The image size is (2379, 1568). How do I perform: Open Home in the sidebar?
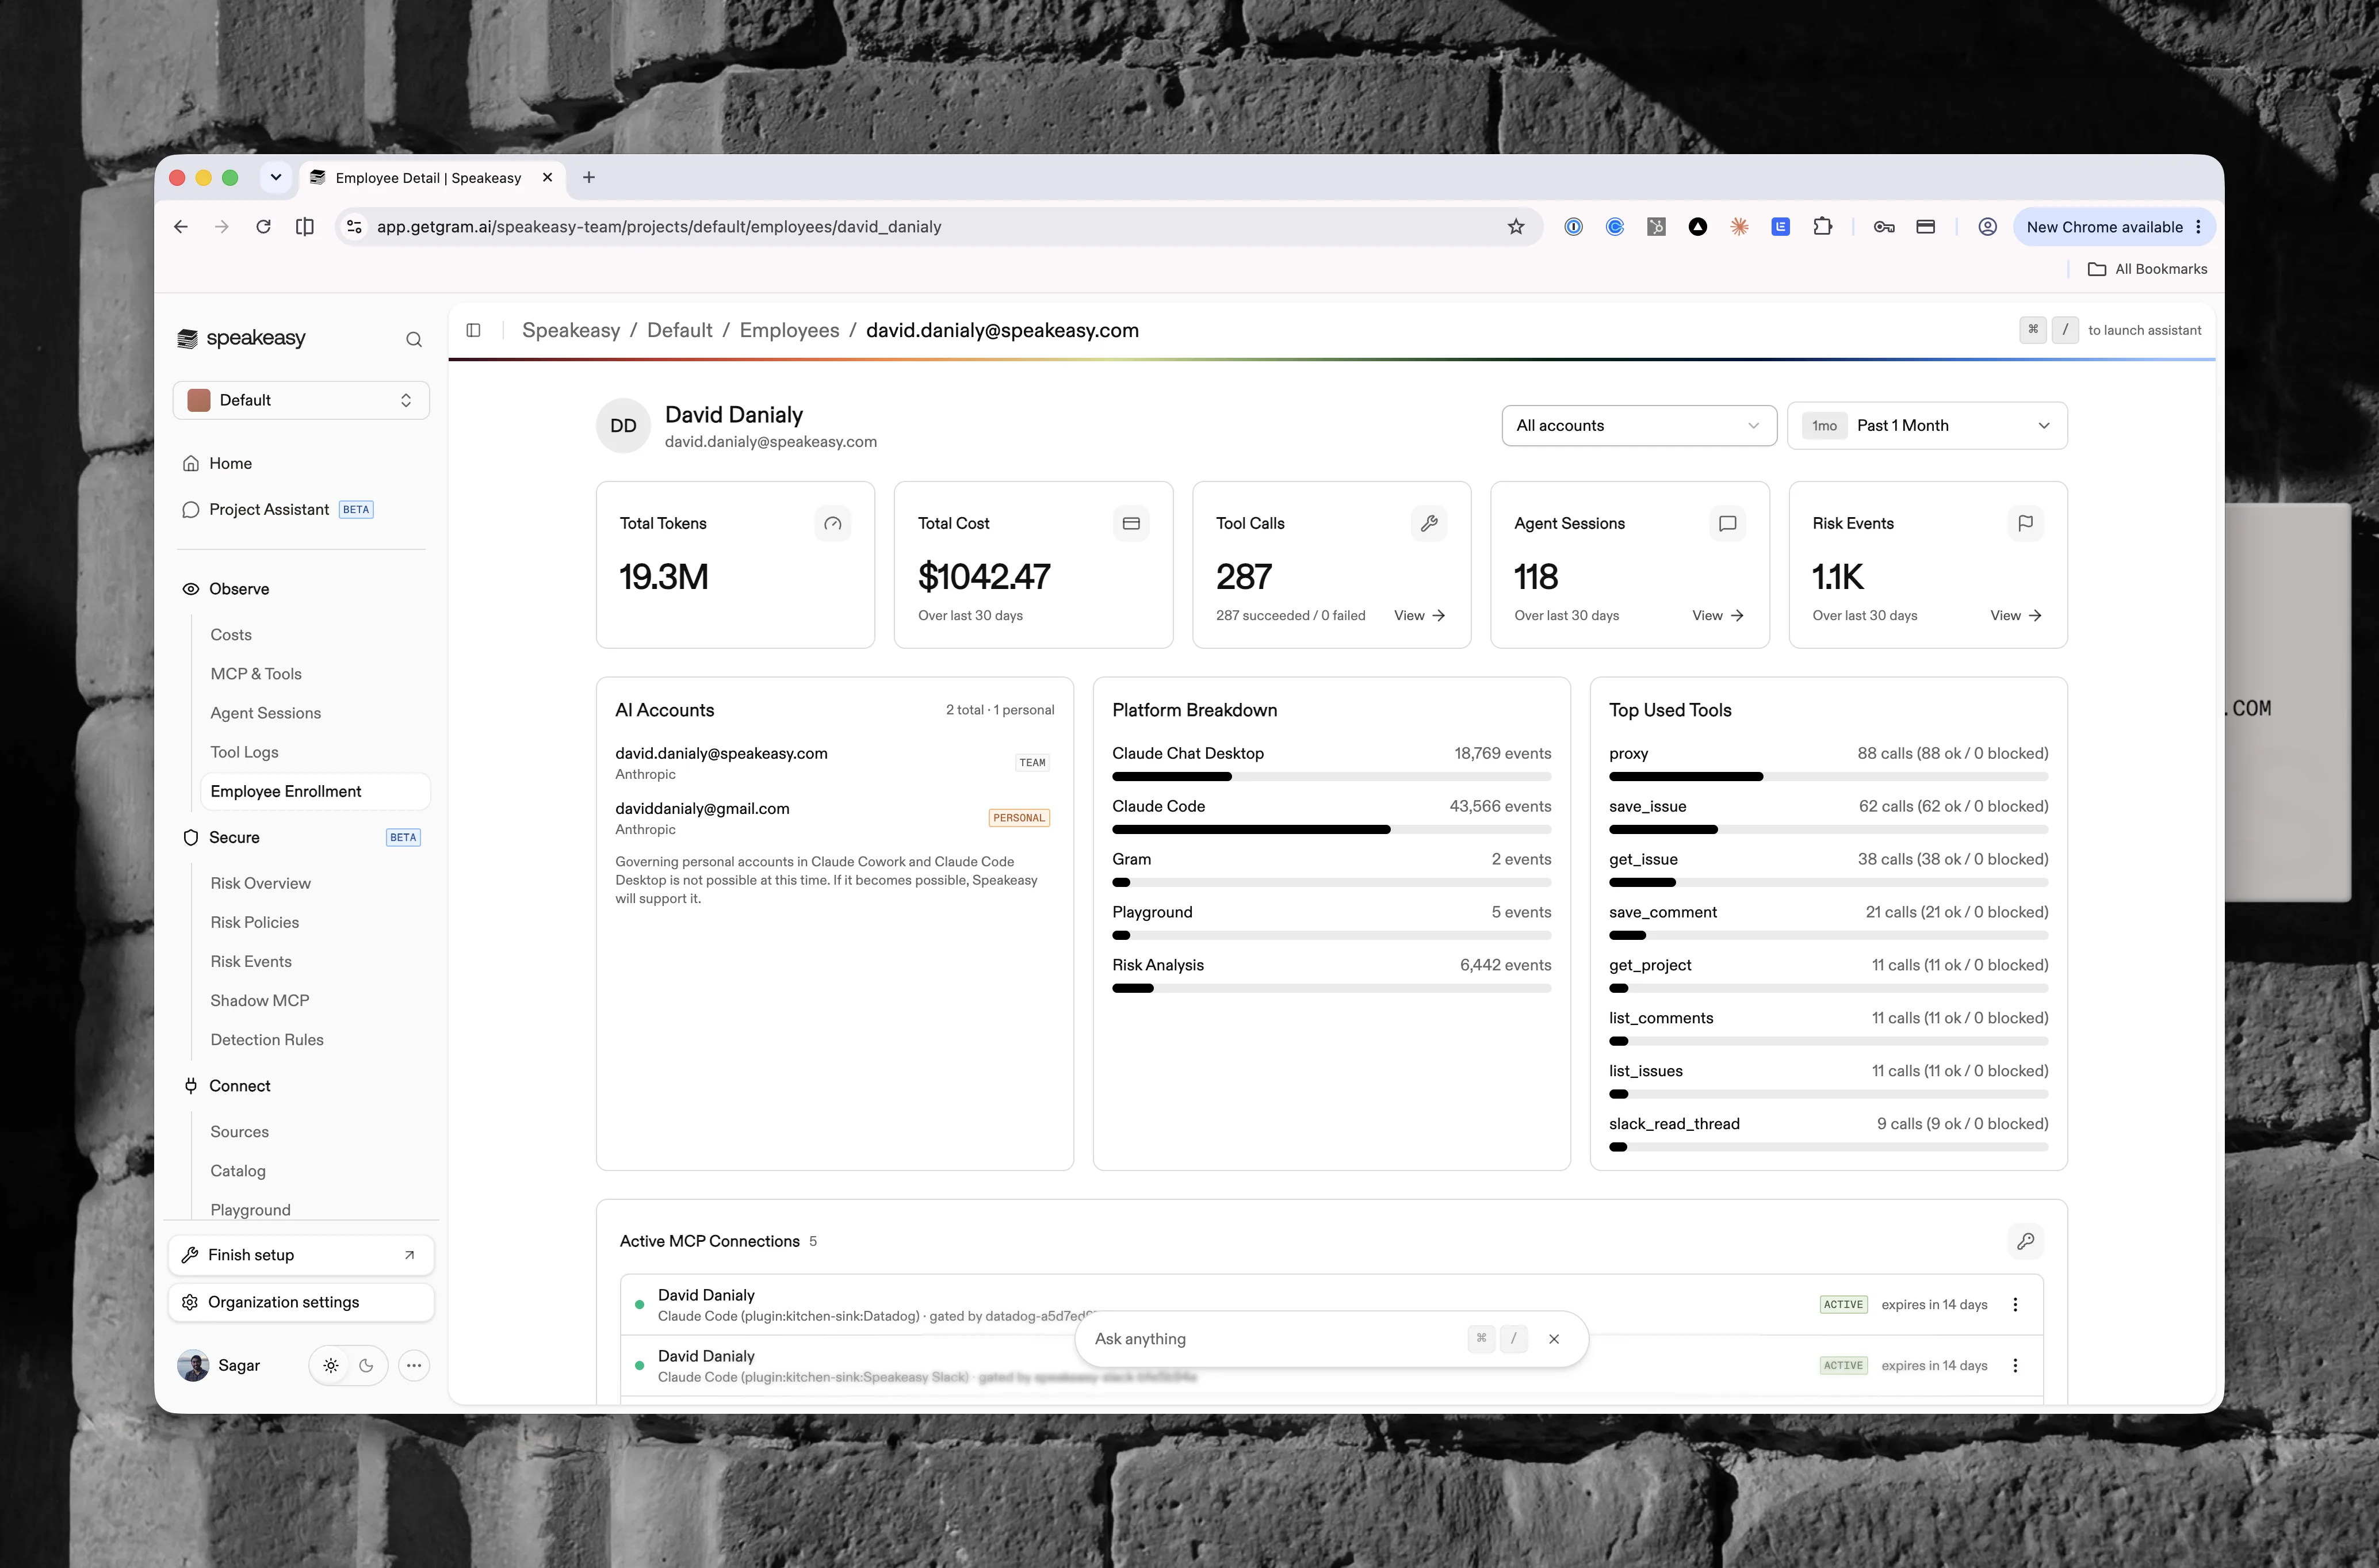click(x=231, y=463)
